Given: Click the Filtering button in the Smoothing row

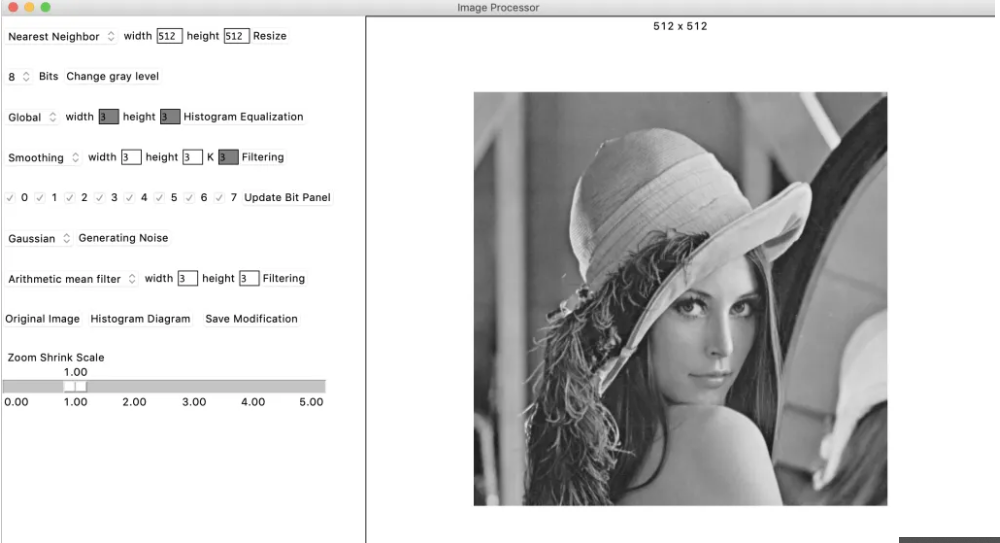Looking at the screenshot, I should pyautogui.click(x=262, y=157).
